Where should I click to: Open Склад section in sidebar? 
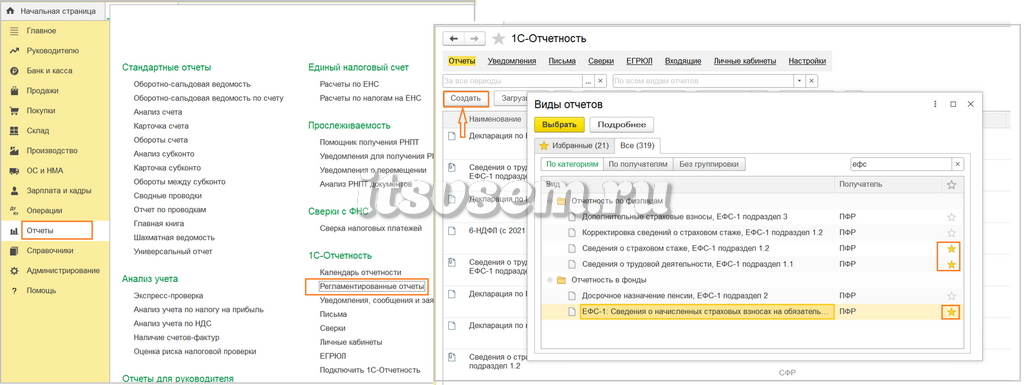pos(37,131)
